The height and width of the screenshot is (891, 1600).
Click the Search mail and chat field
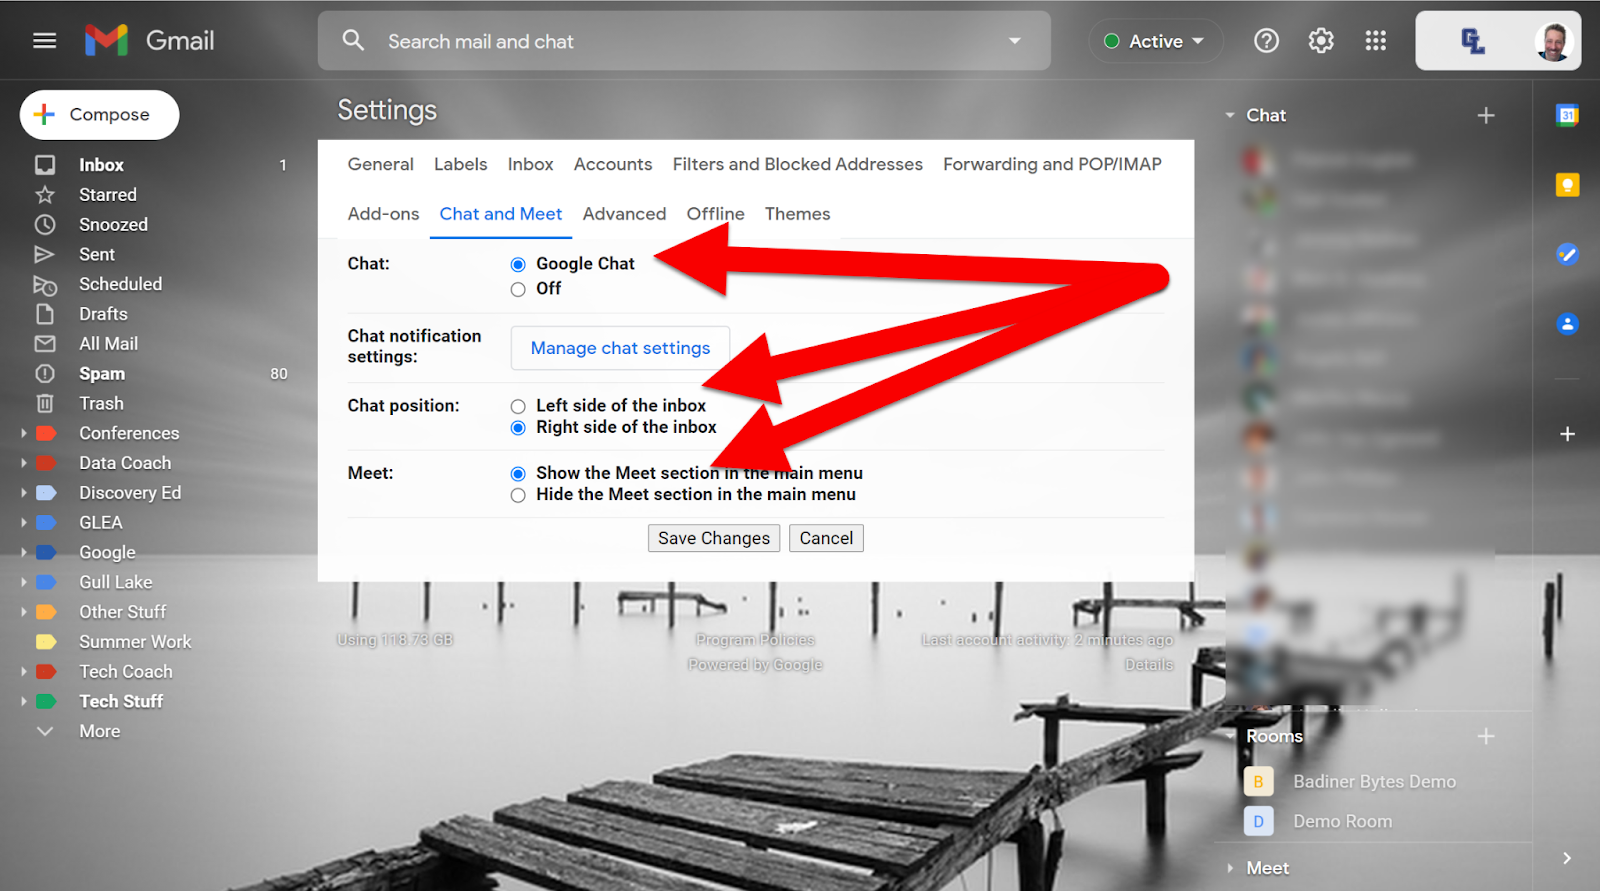(684, 41)
